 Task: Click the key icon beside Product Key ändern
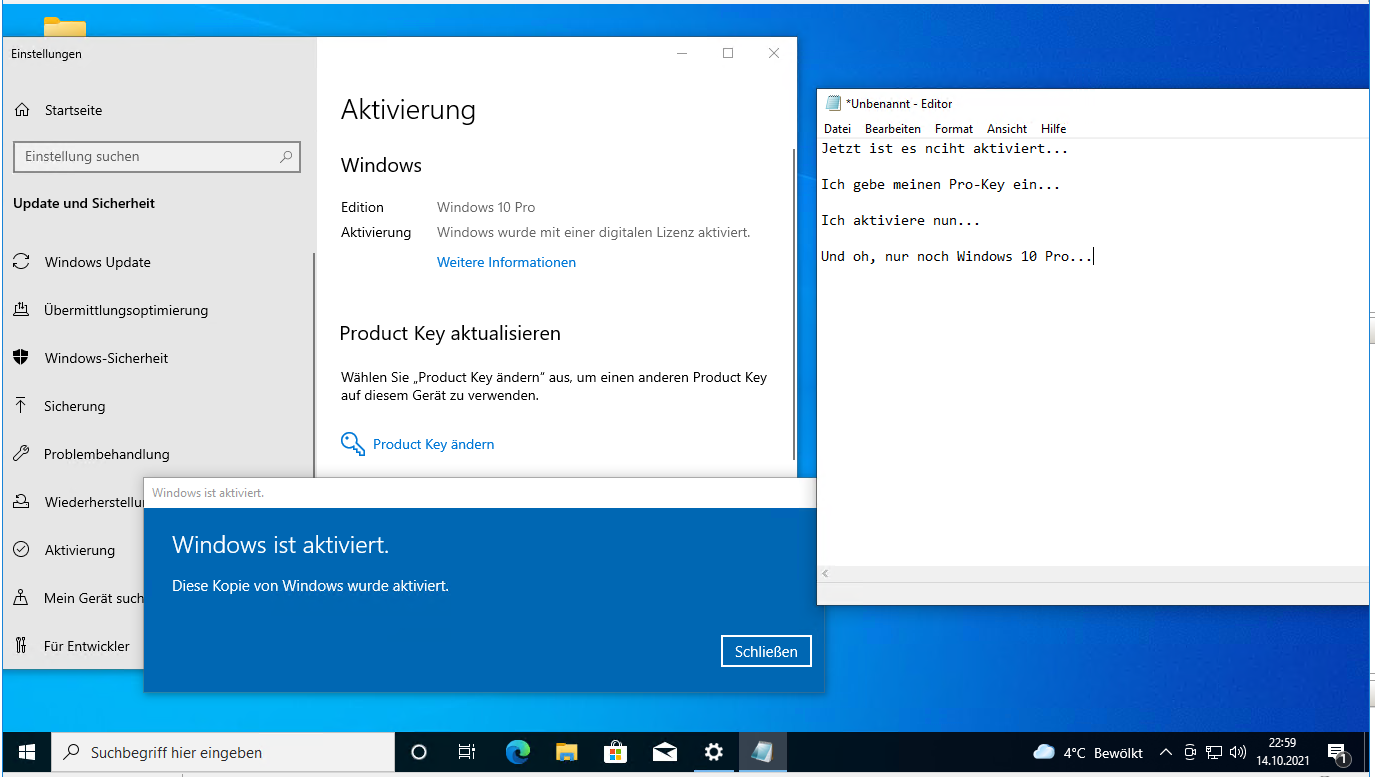pyautogui.click(x=353, y=444)
